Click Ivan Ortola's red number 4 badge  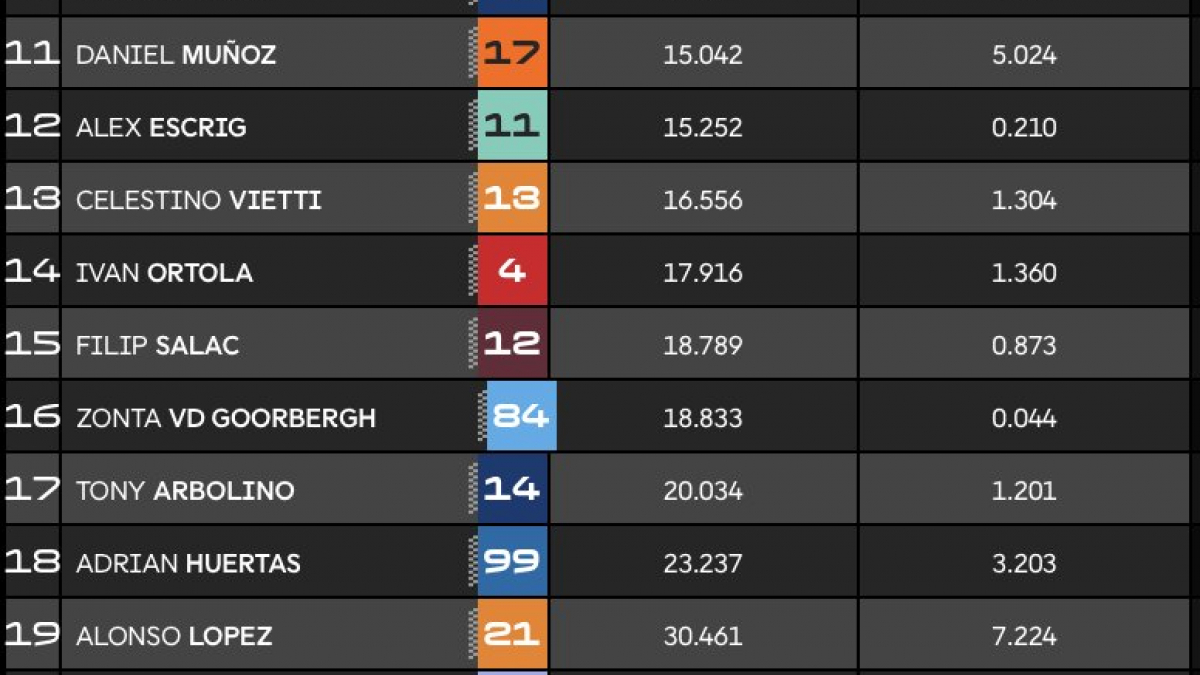pos(512,271)
